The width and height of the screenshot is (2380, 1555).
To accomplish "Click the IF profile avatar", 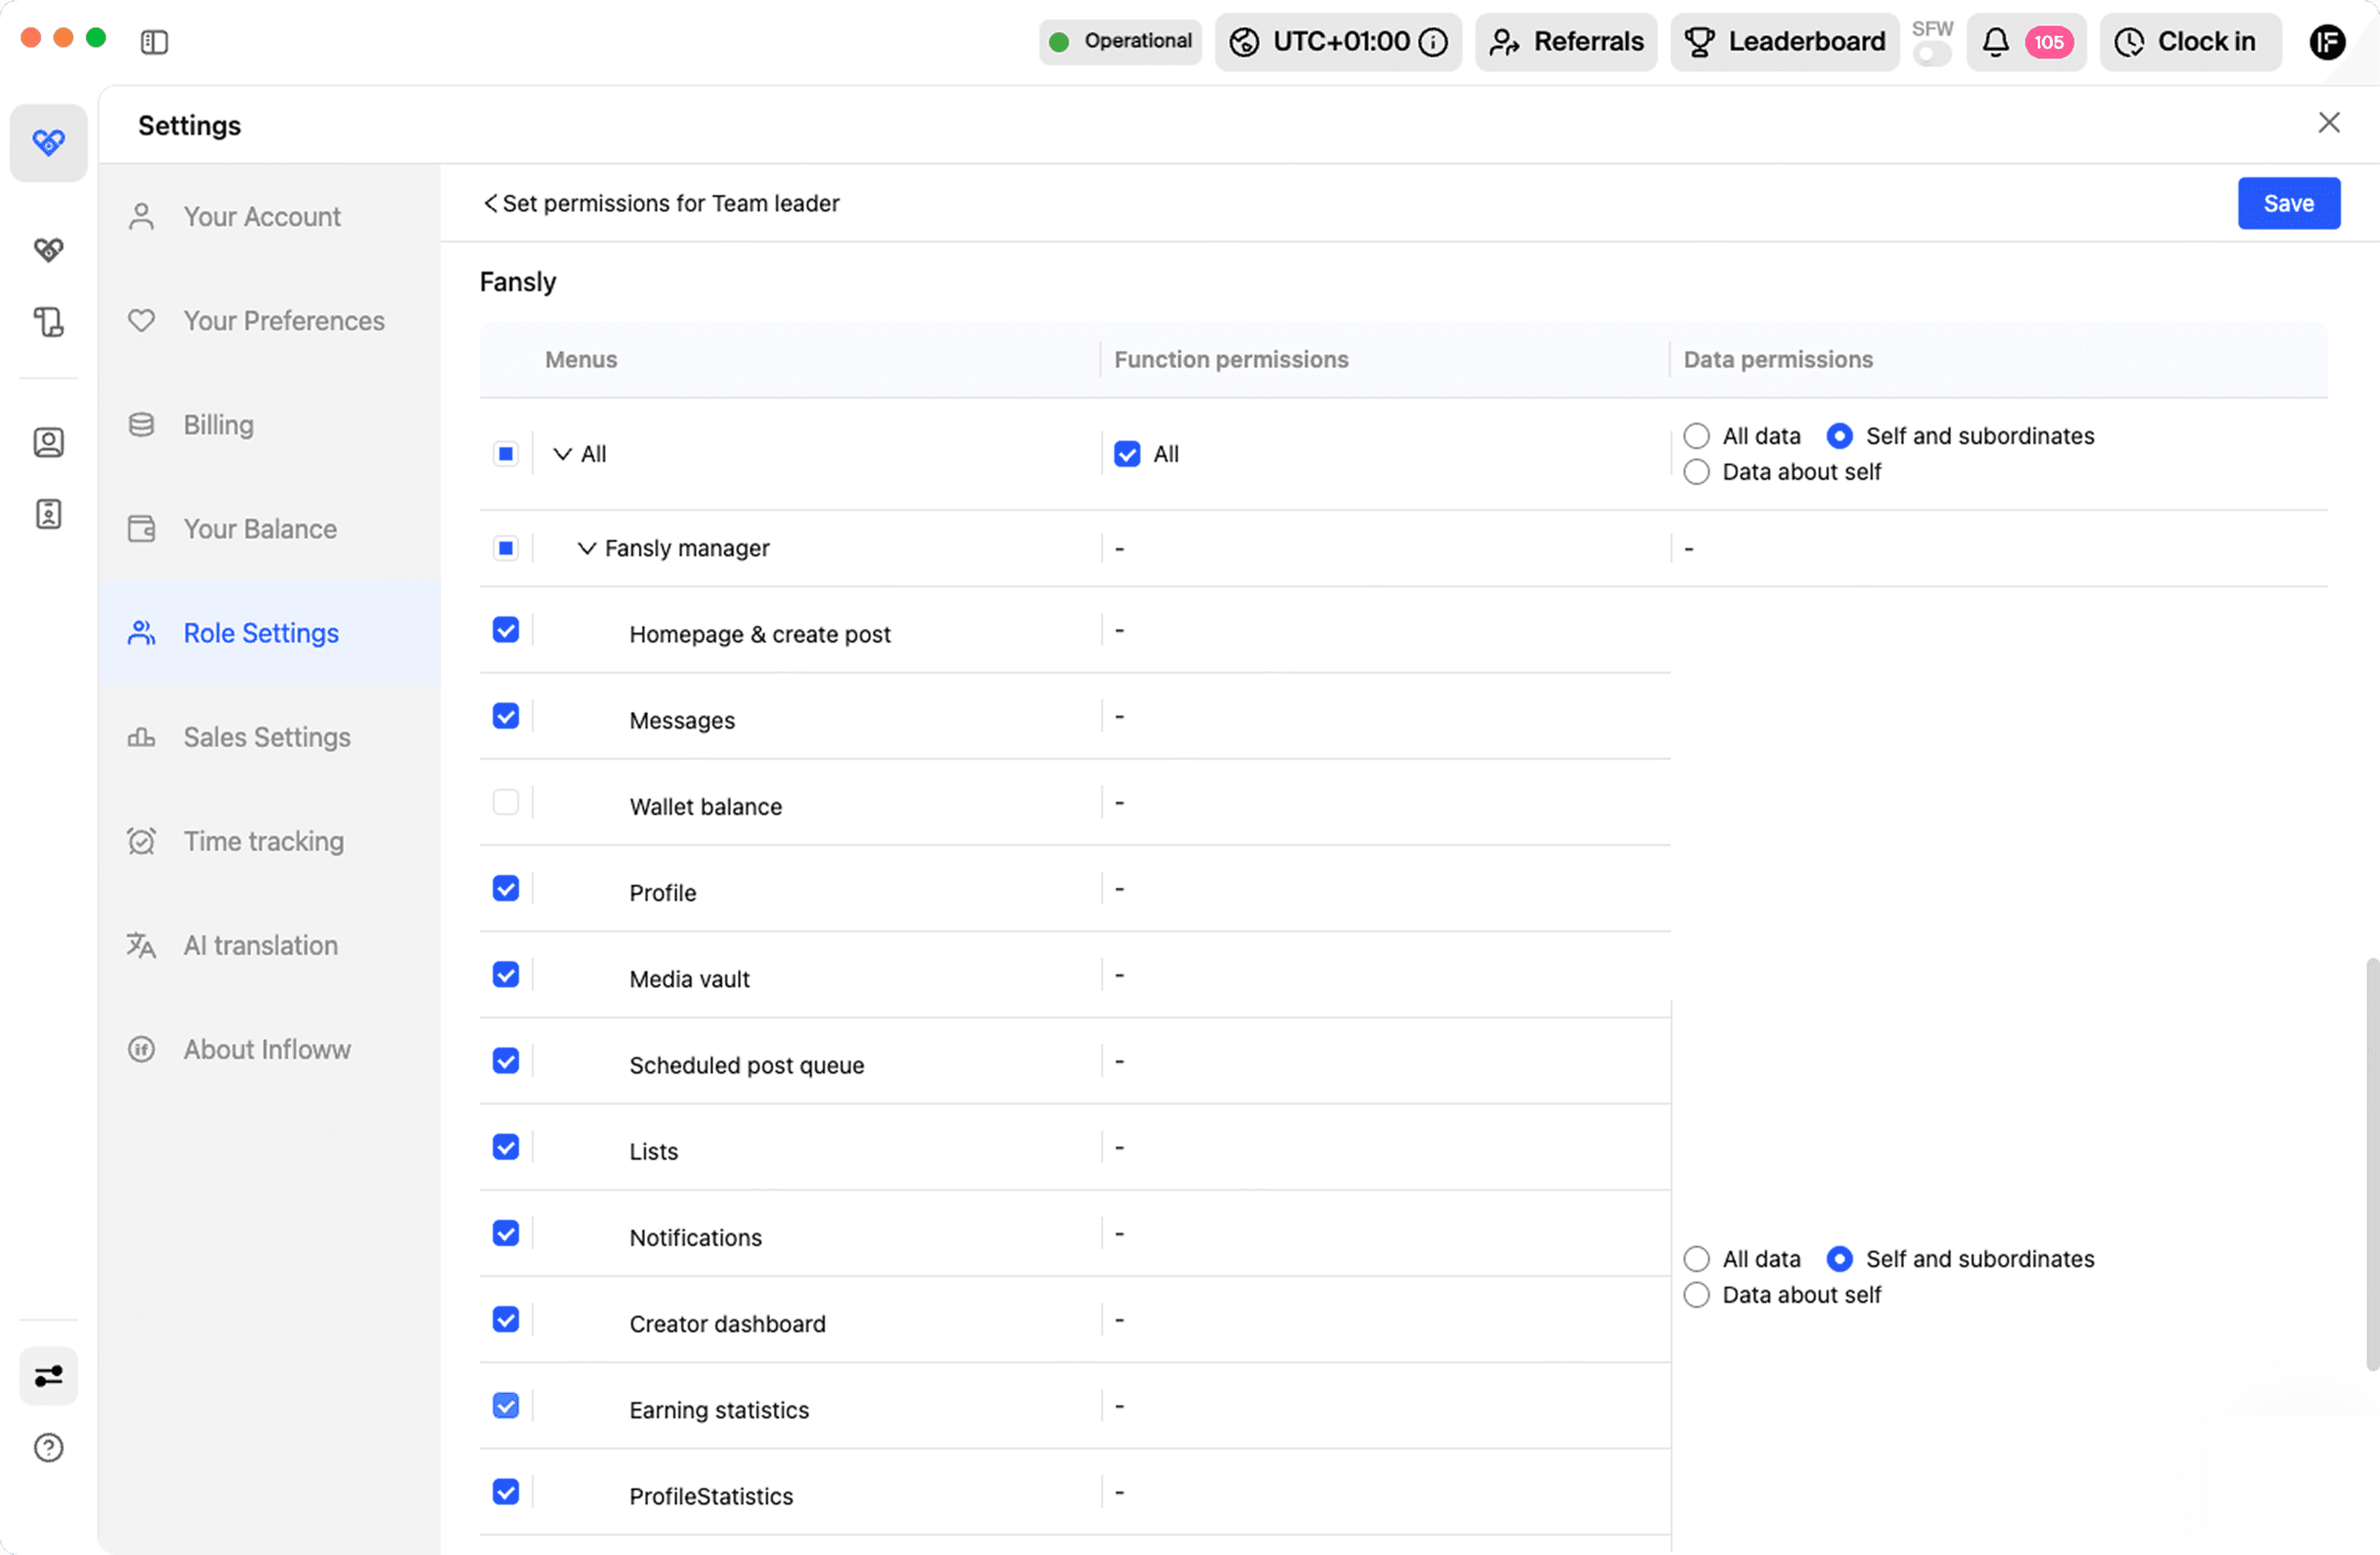I will (2327, 42).
